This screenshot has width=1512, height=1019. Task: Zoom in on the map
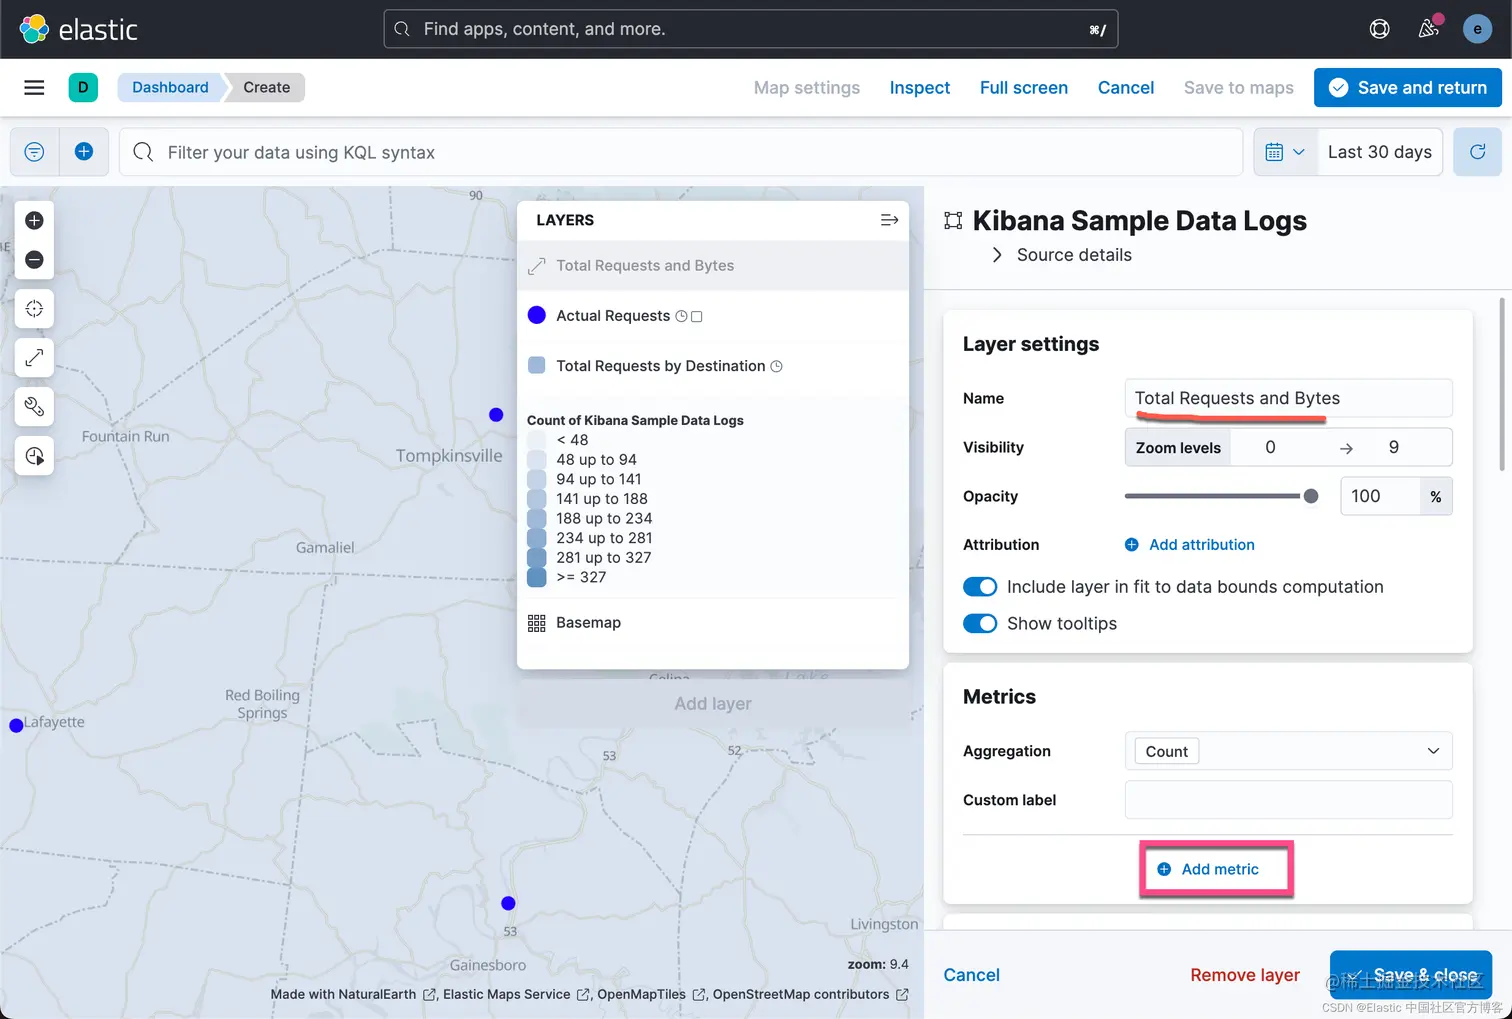click(x=34, y=221)
